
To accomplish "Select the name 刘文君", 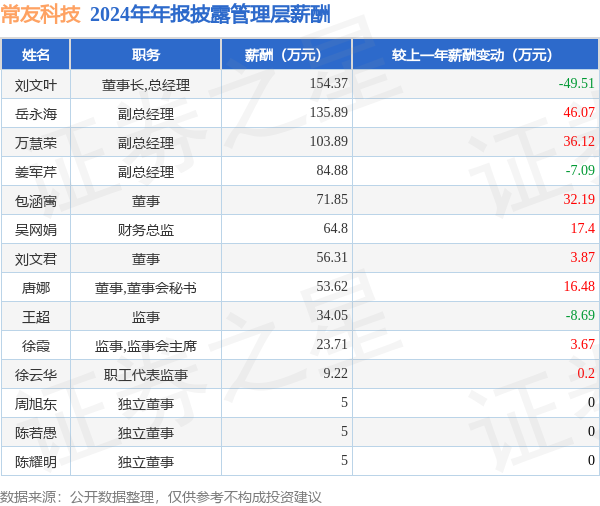I will point(36,259).
